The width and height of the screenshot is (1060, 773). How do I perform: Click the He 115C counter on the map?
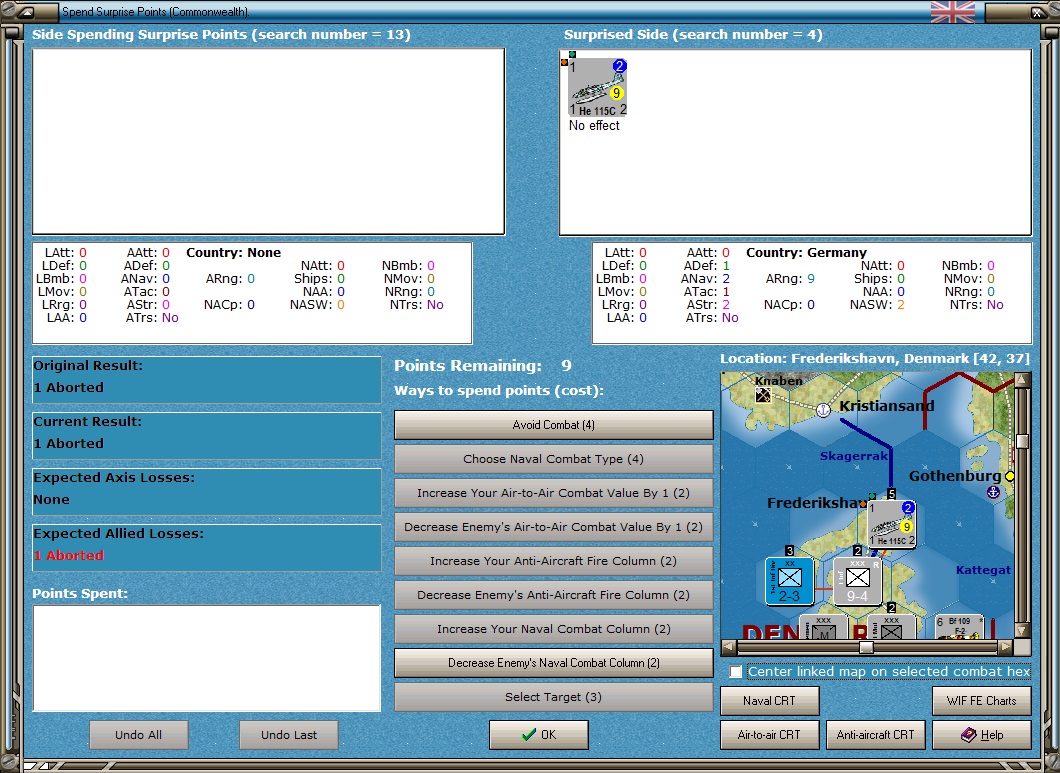click(891, 525)
